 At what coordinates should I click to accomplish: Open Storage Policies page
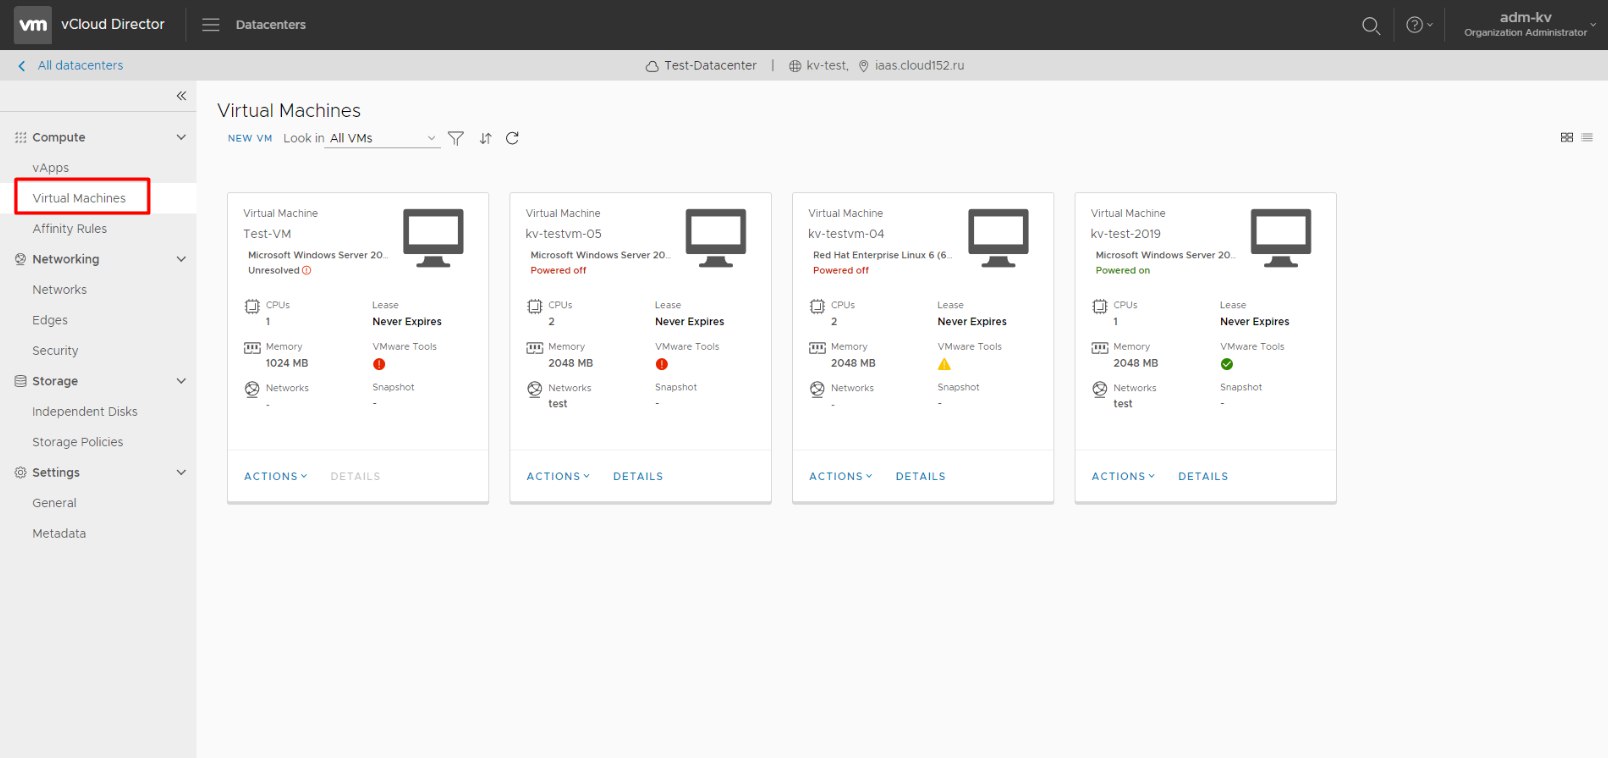78,442
